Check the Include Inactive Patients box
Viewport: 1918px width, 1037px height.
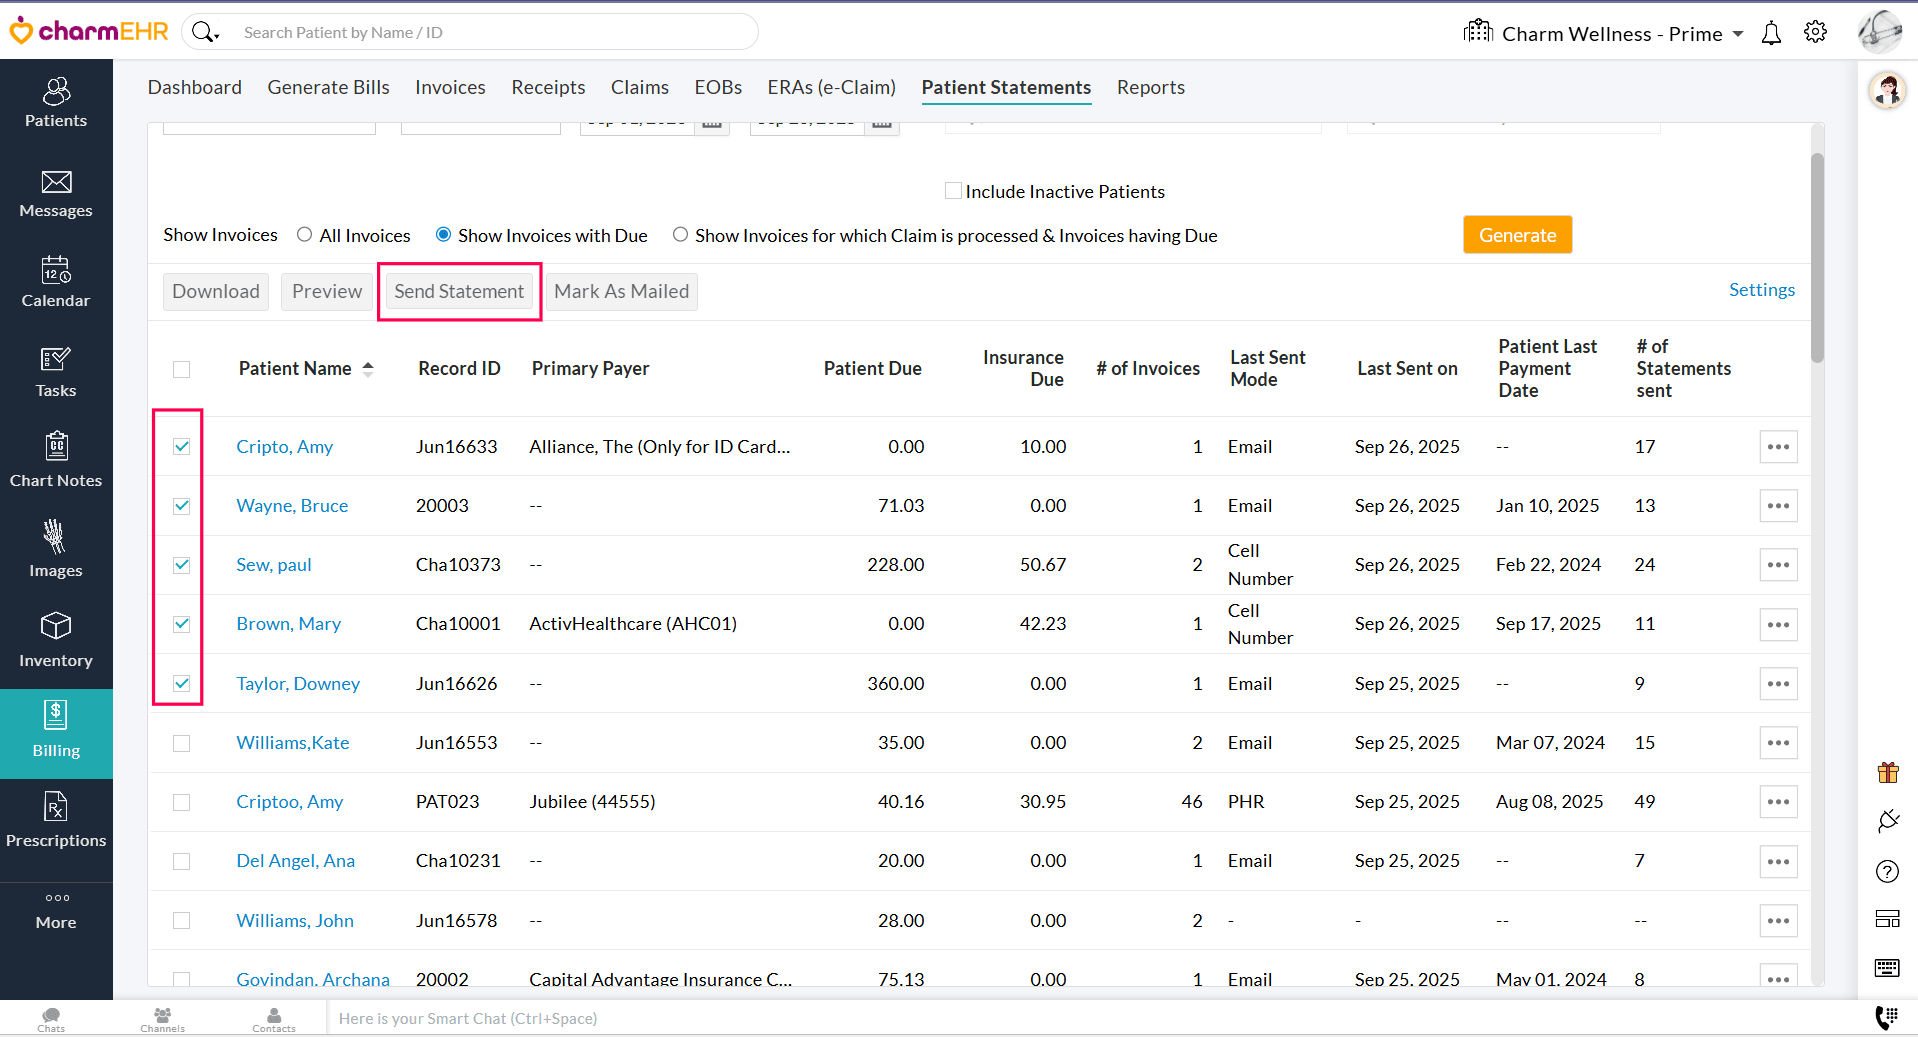(x=953, y=191)
